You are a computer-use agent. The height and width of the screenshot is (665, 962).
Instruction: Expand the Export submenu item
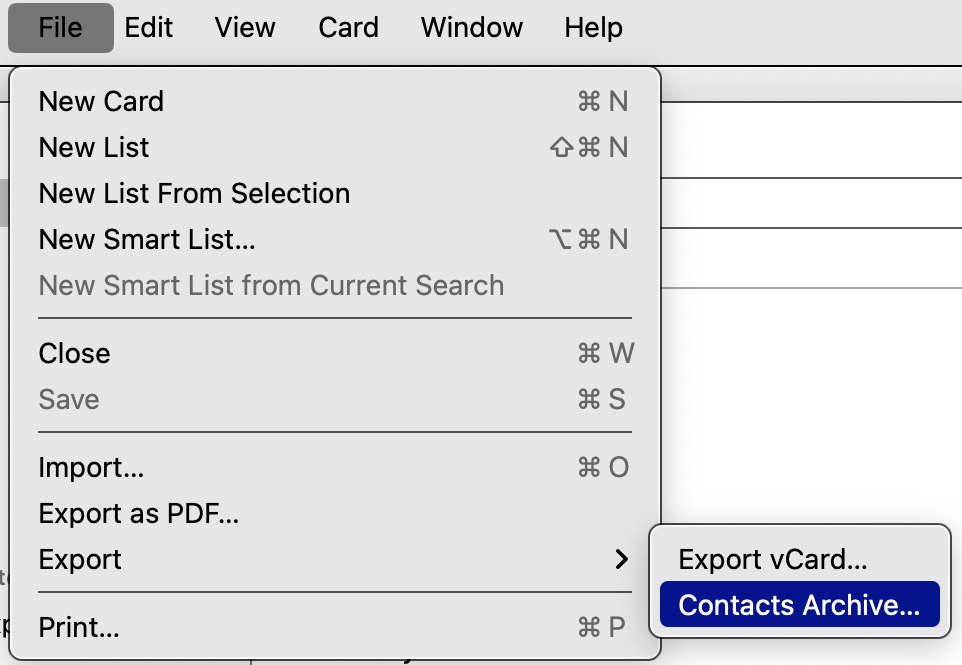(x=80, y=560)
